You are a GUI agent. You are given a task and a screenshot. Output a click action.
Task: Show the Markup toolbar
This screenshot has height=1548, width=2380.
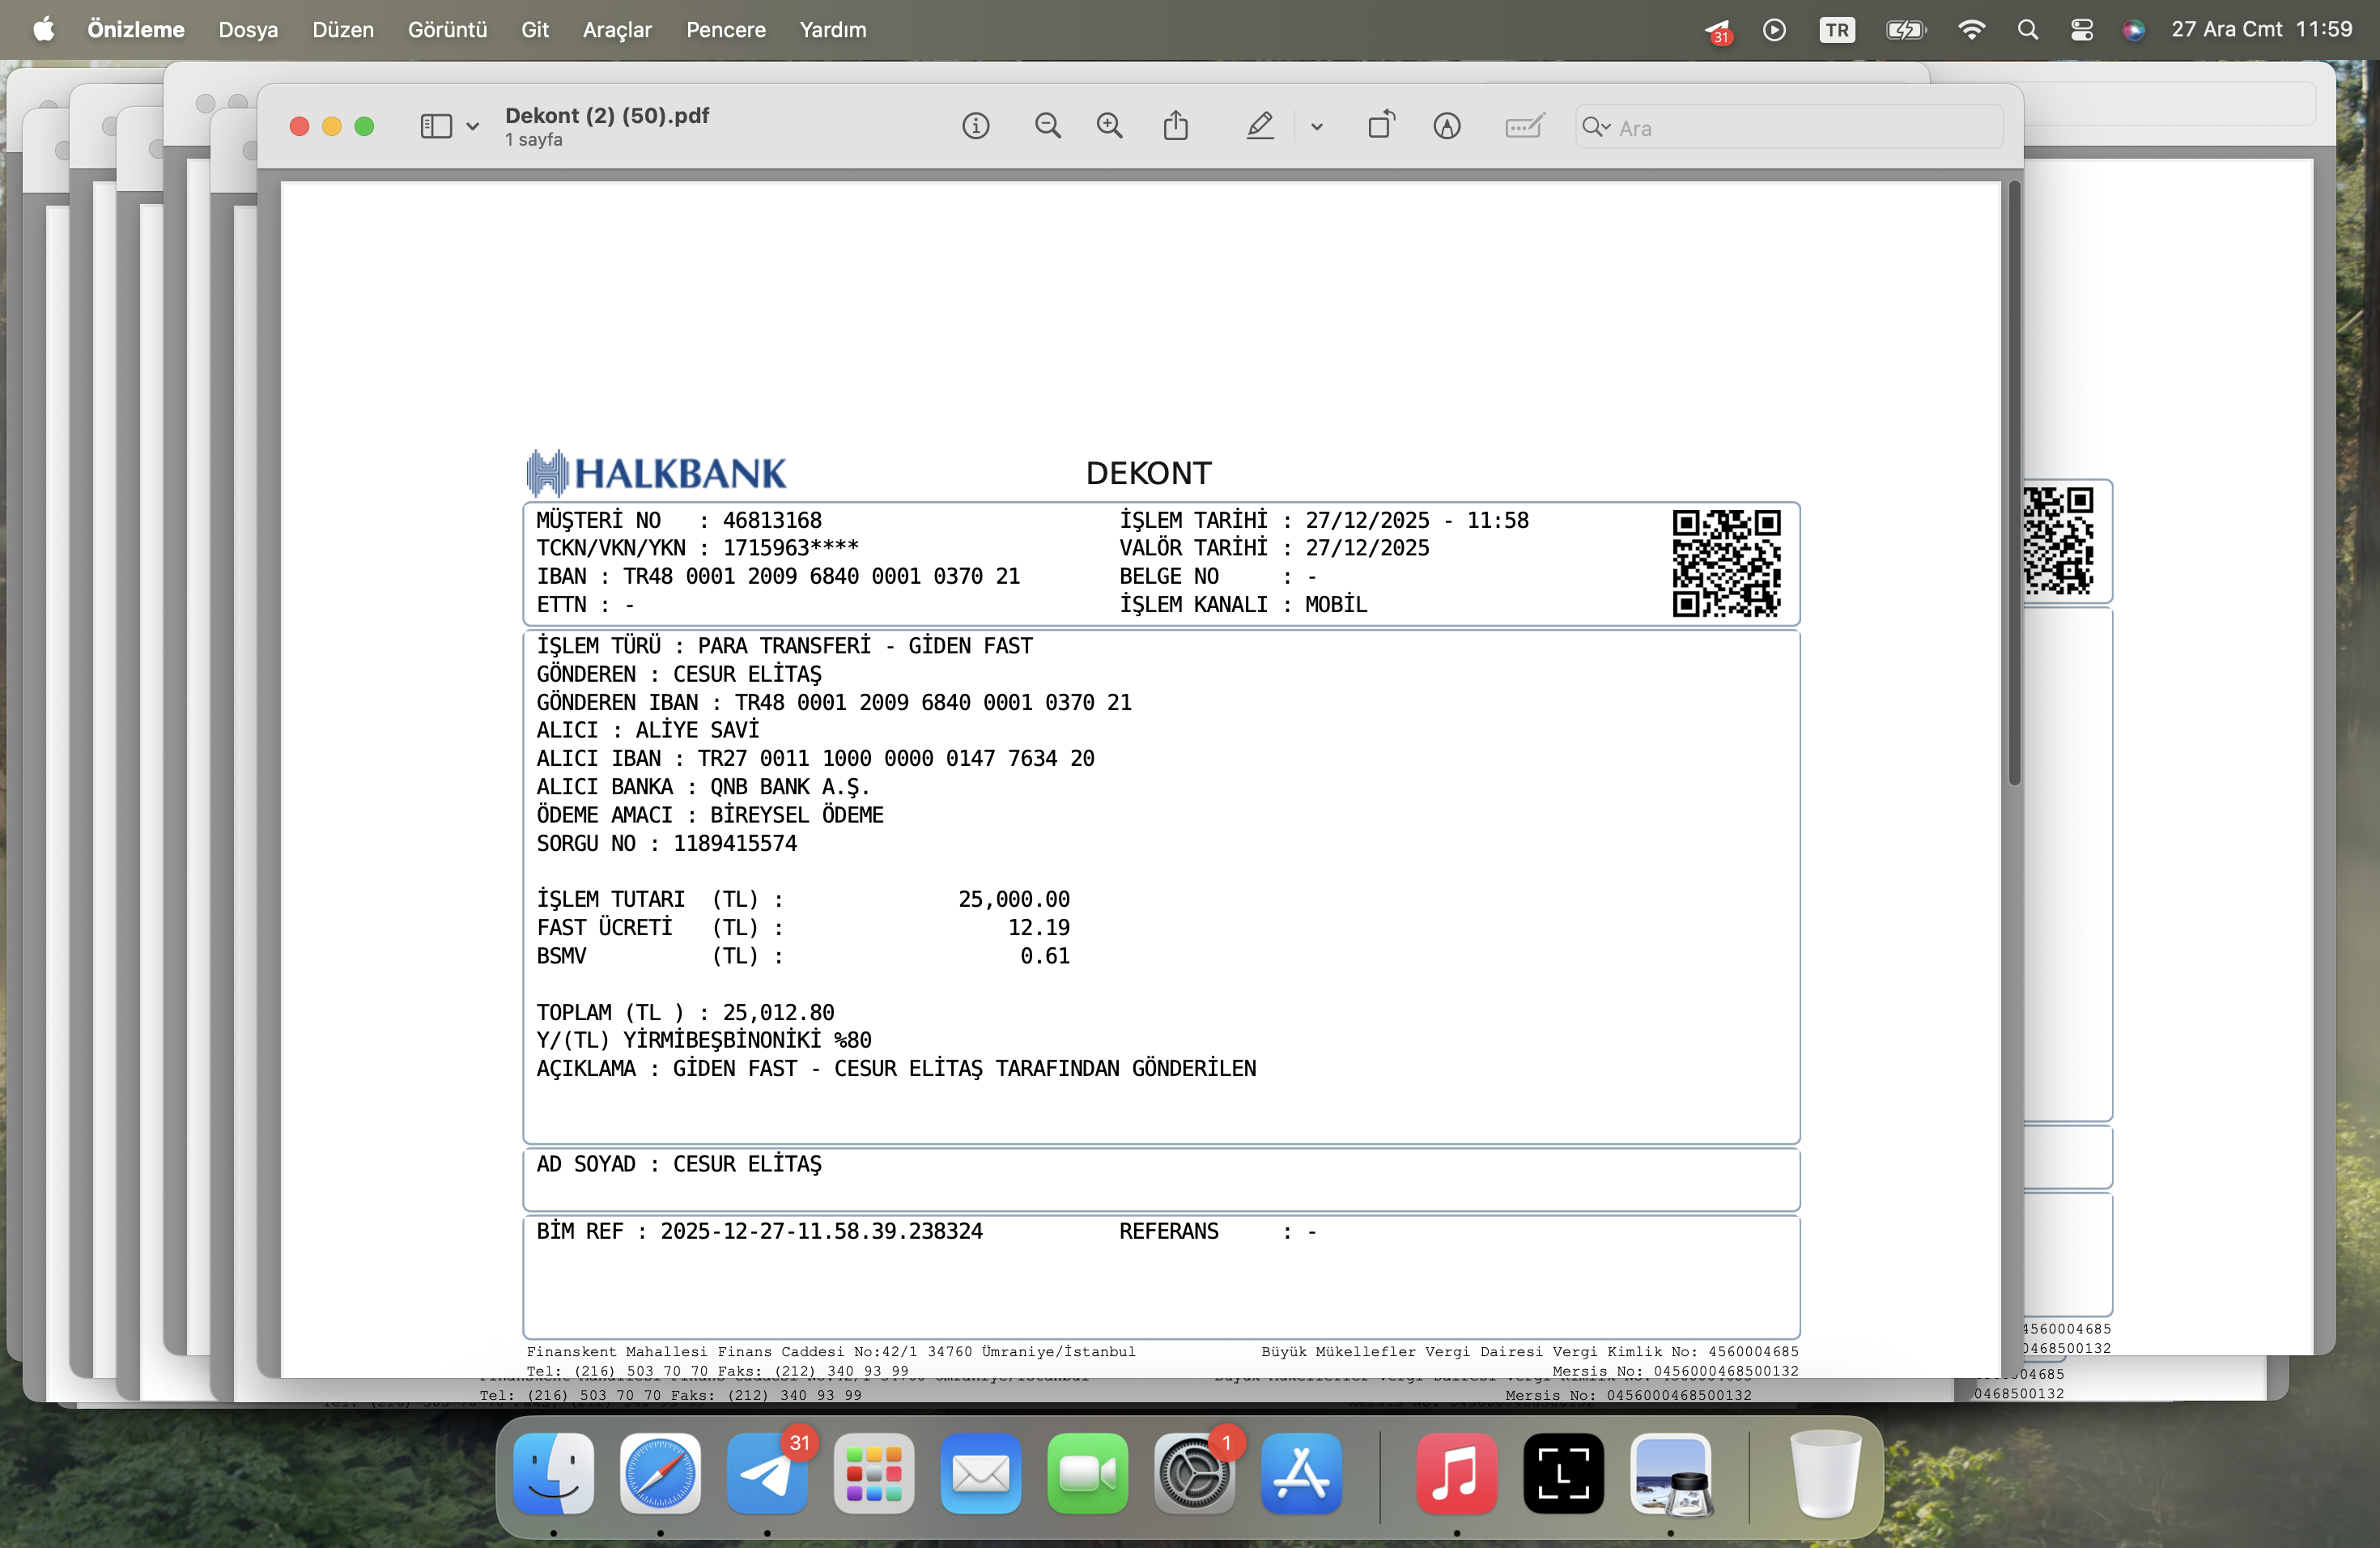1447,126
